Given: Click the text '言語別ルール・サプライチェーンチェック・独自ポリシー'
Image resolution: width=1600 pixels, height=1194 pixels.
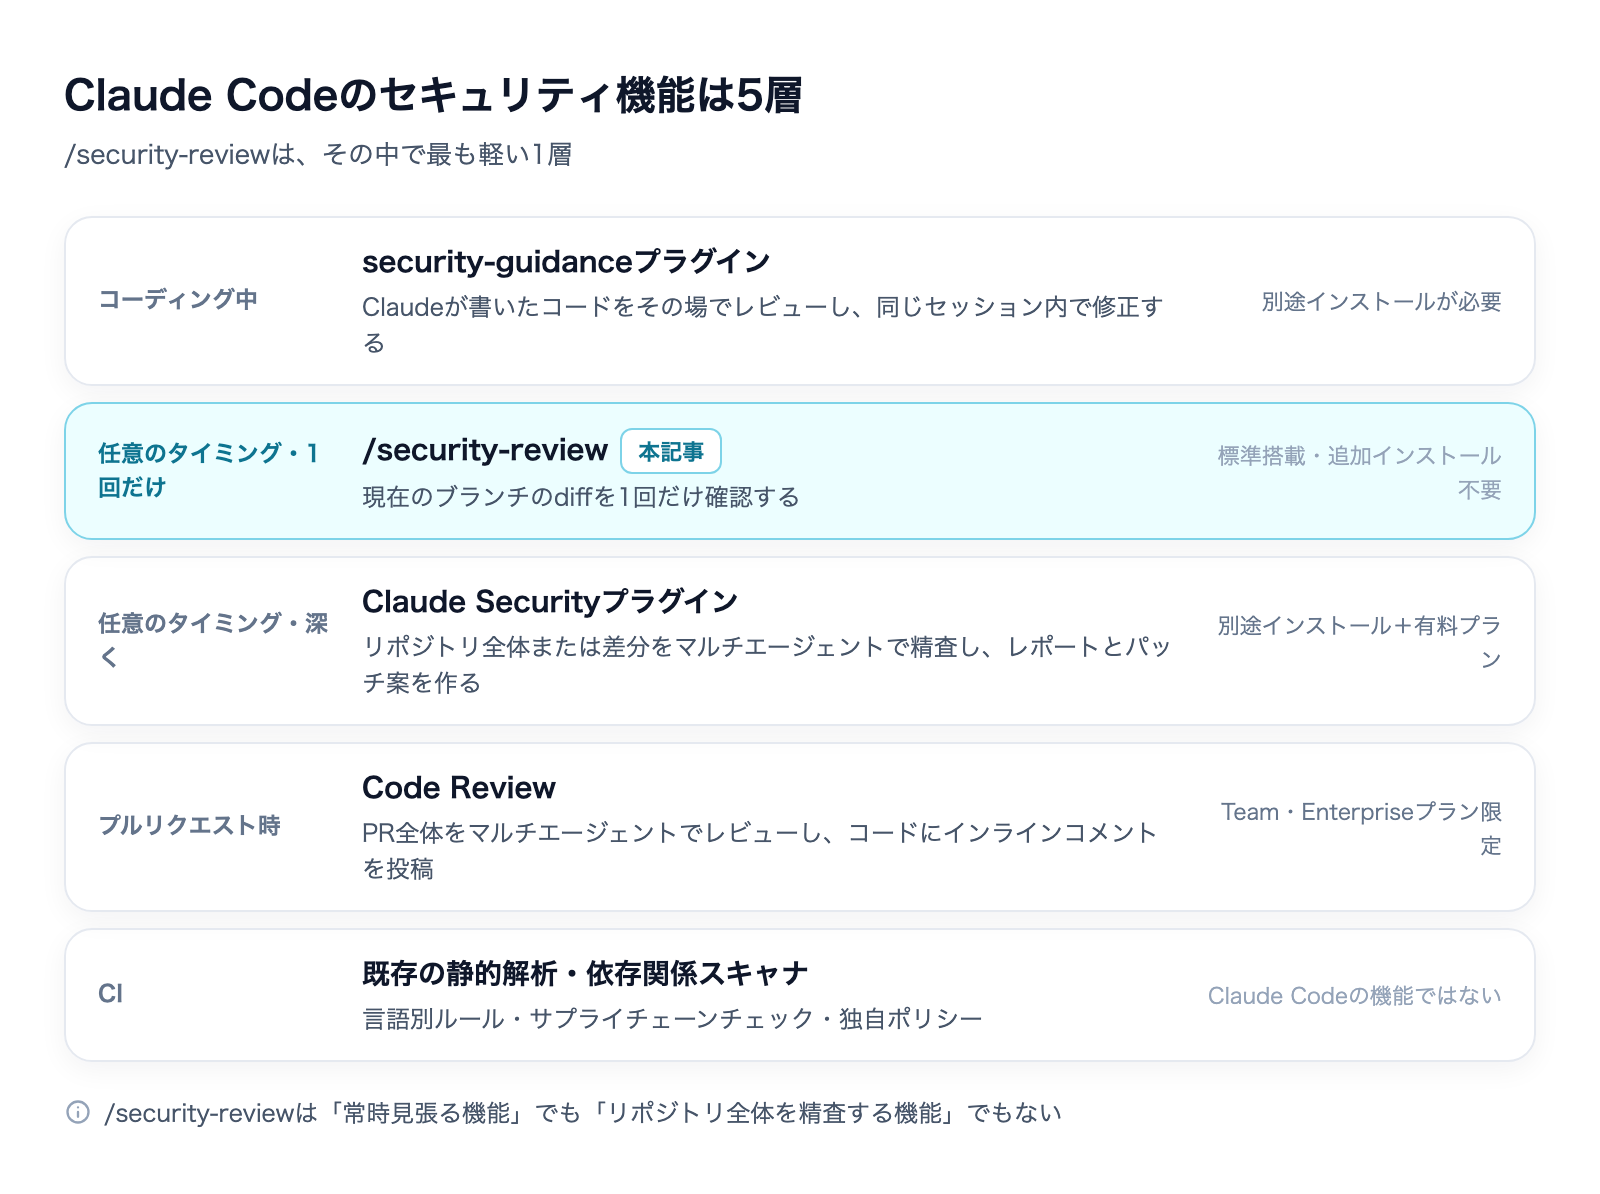Looking at the screenshot, I should pyautogui.click(x=672, y=1019).
